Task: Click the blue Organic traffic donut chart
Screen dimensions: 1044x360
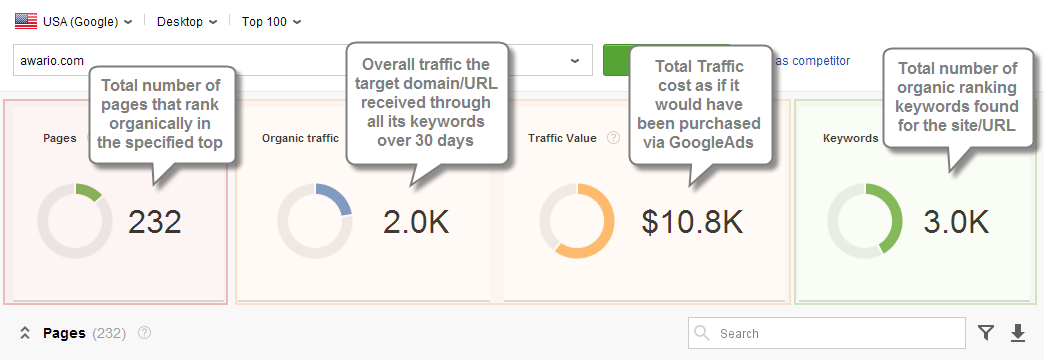Action: coord(314,221)
